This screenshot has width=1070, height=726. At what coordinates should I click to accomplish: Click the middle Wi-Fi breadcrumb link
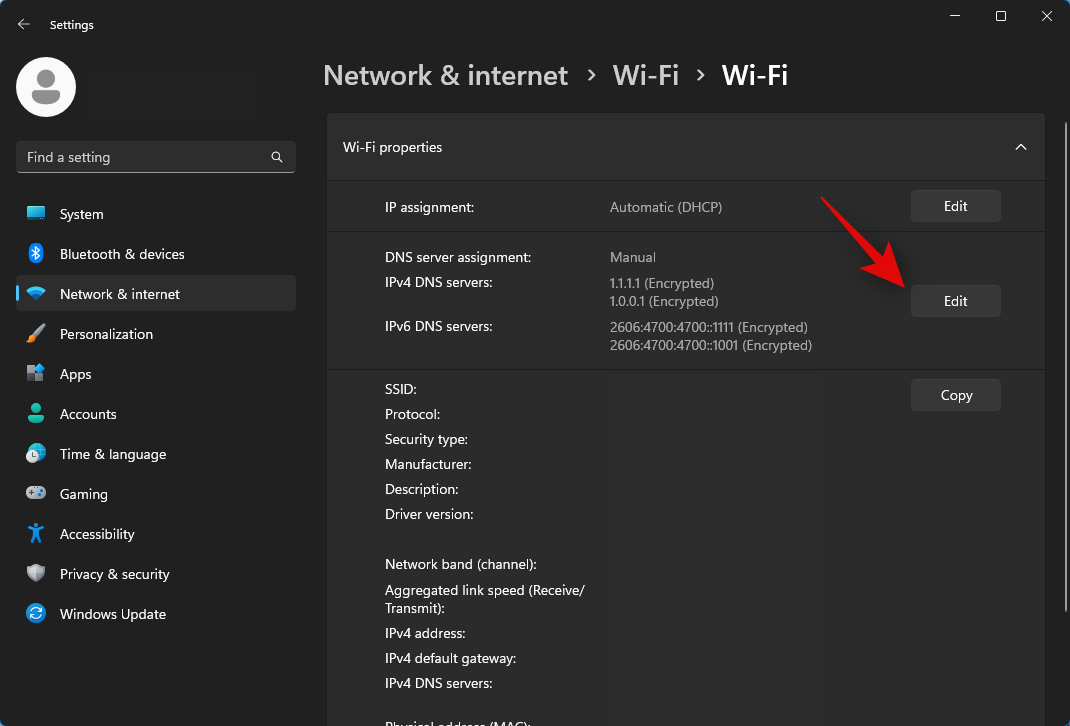click(645, 75)
